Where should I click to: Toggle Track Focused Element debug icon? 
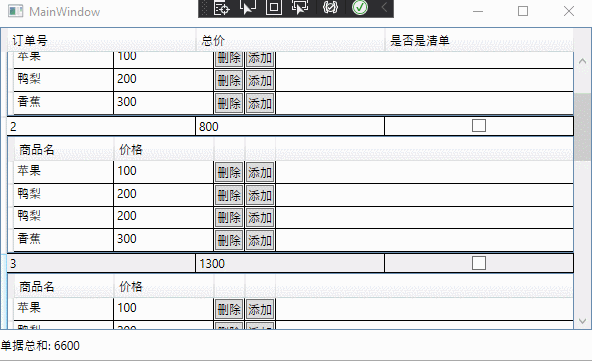coord(300,8)
